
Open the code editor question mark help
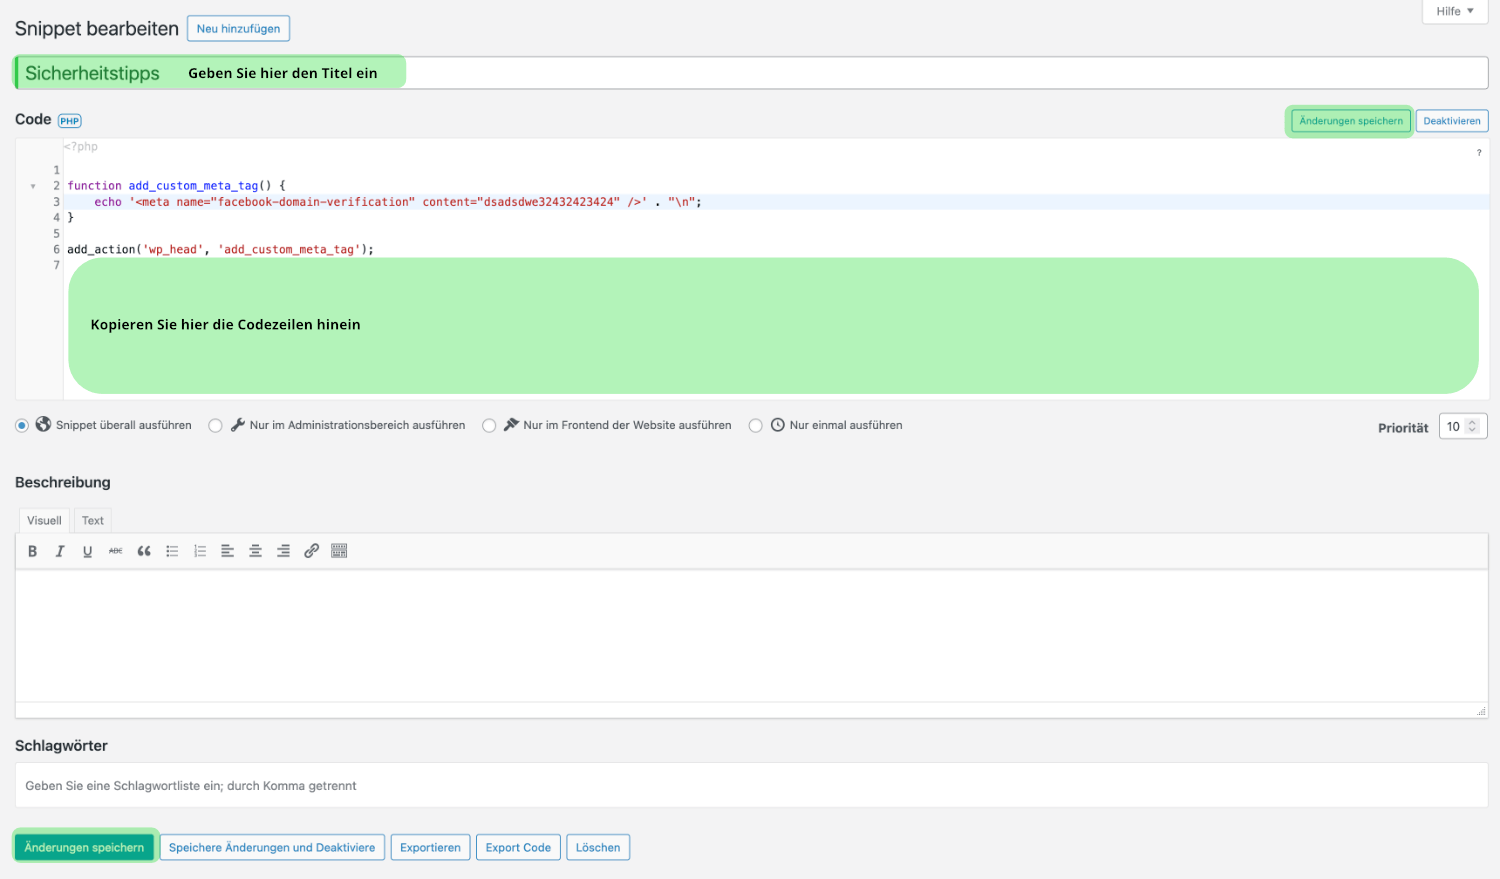coord(1479,153)
